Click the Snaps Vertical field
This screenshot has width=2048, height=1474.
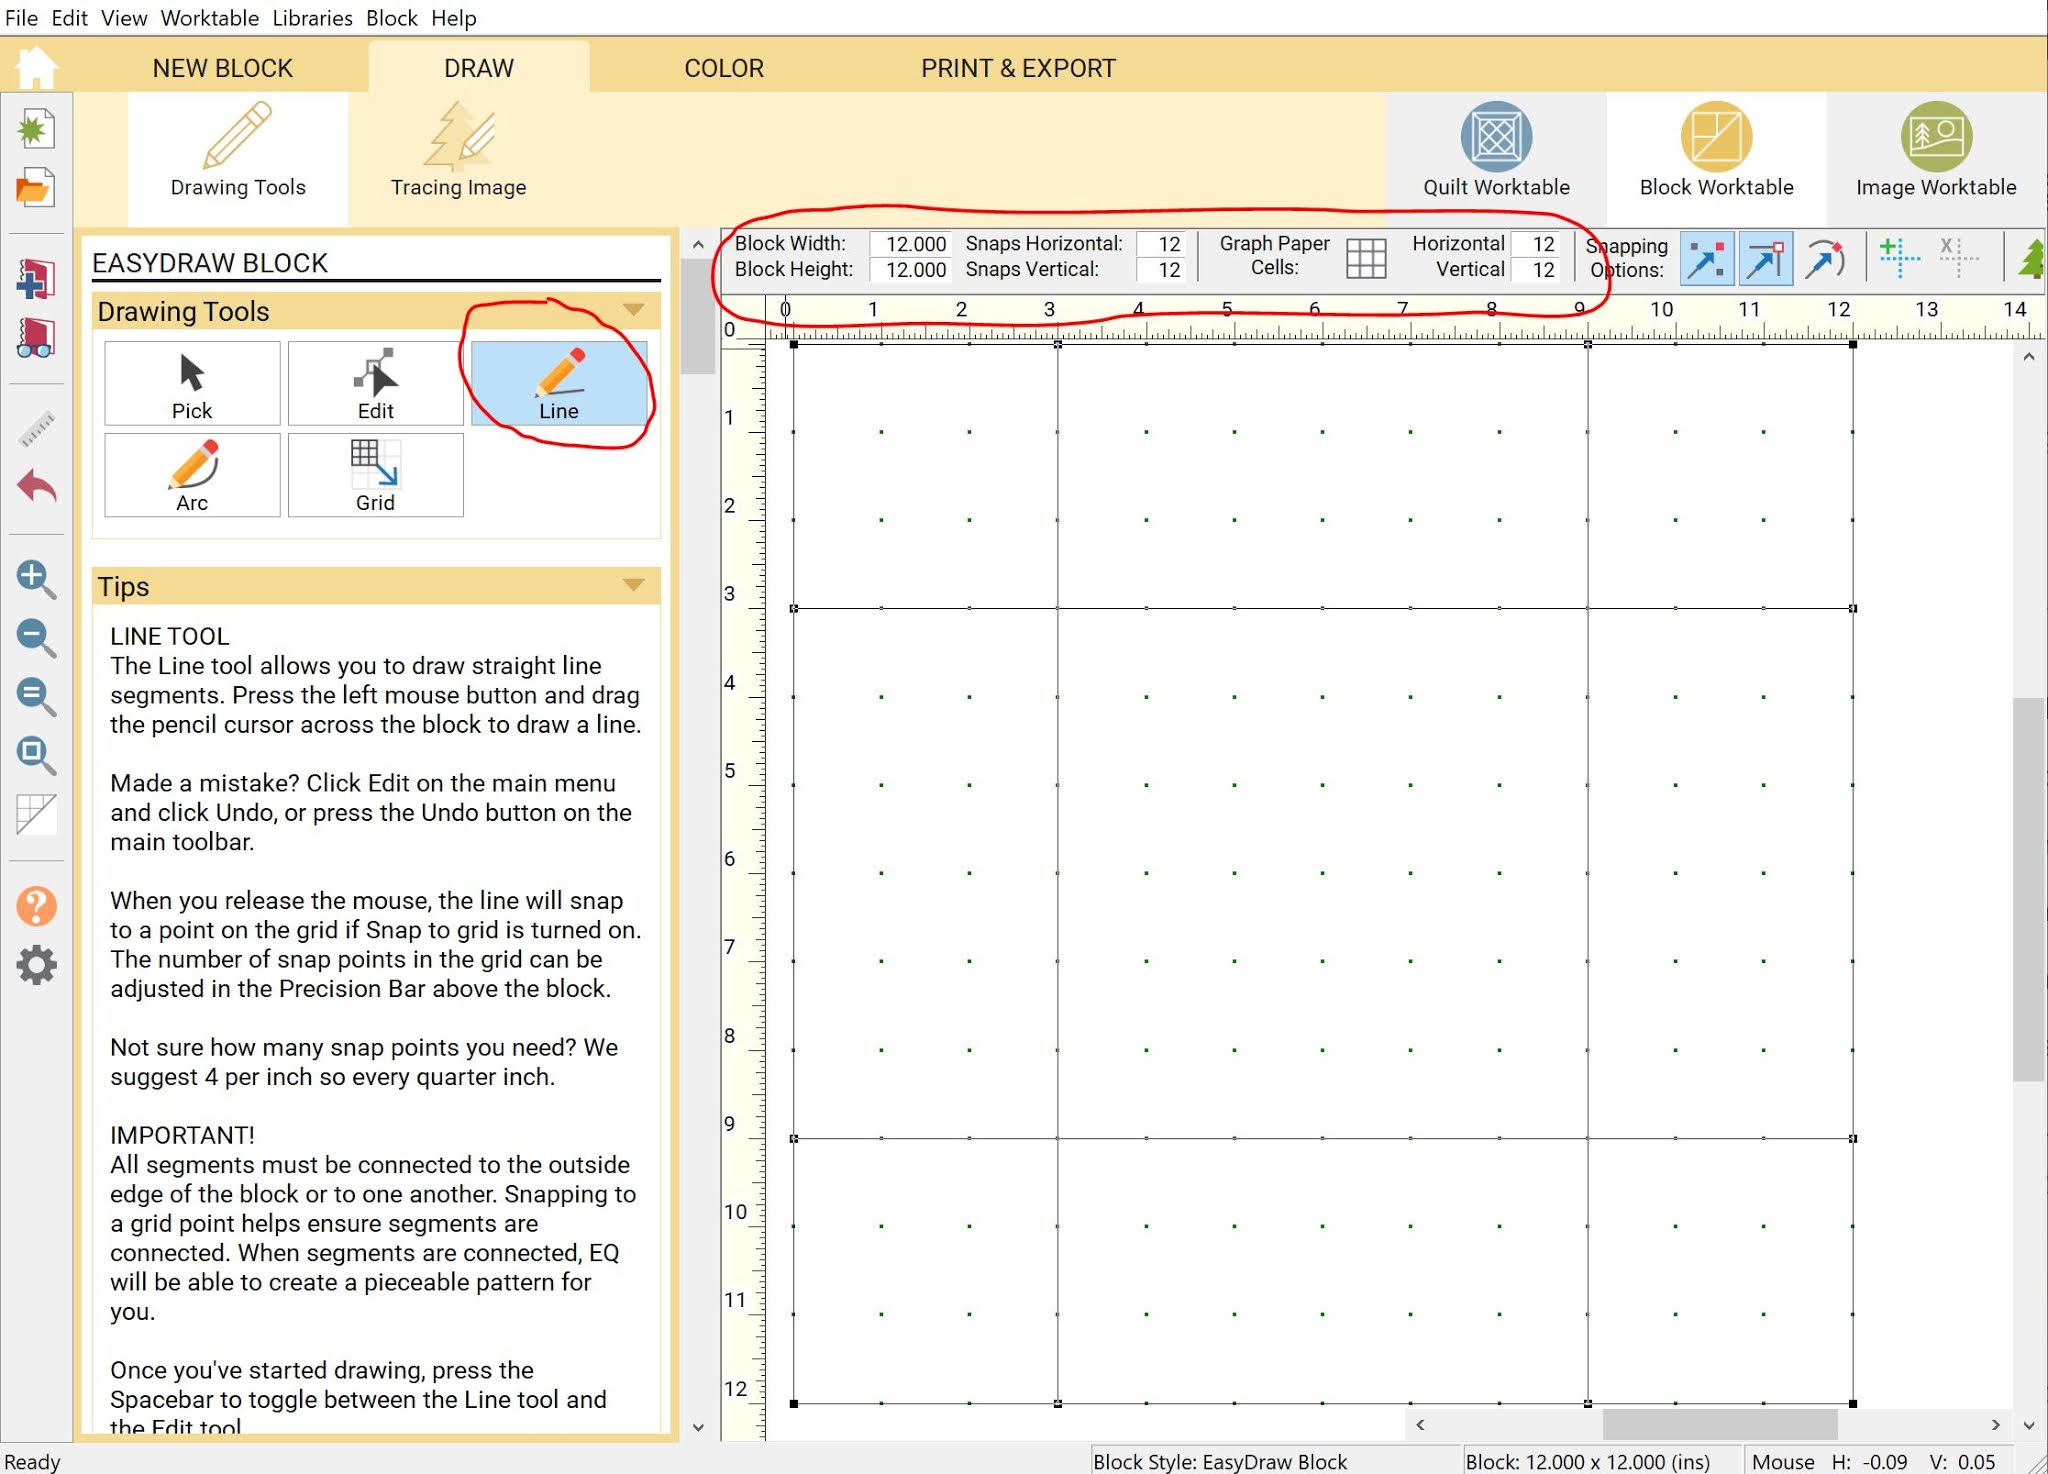[x=1161, y=270]
